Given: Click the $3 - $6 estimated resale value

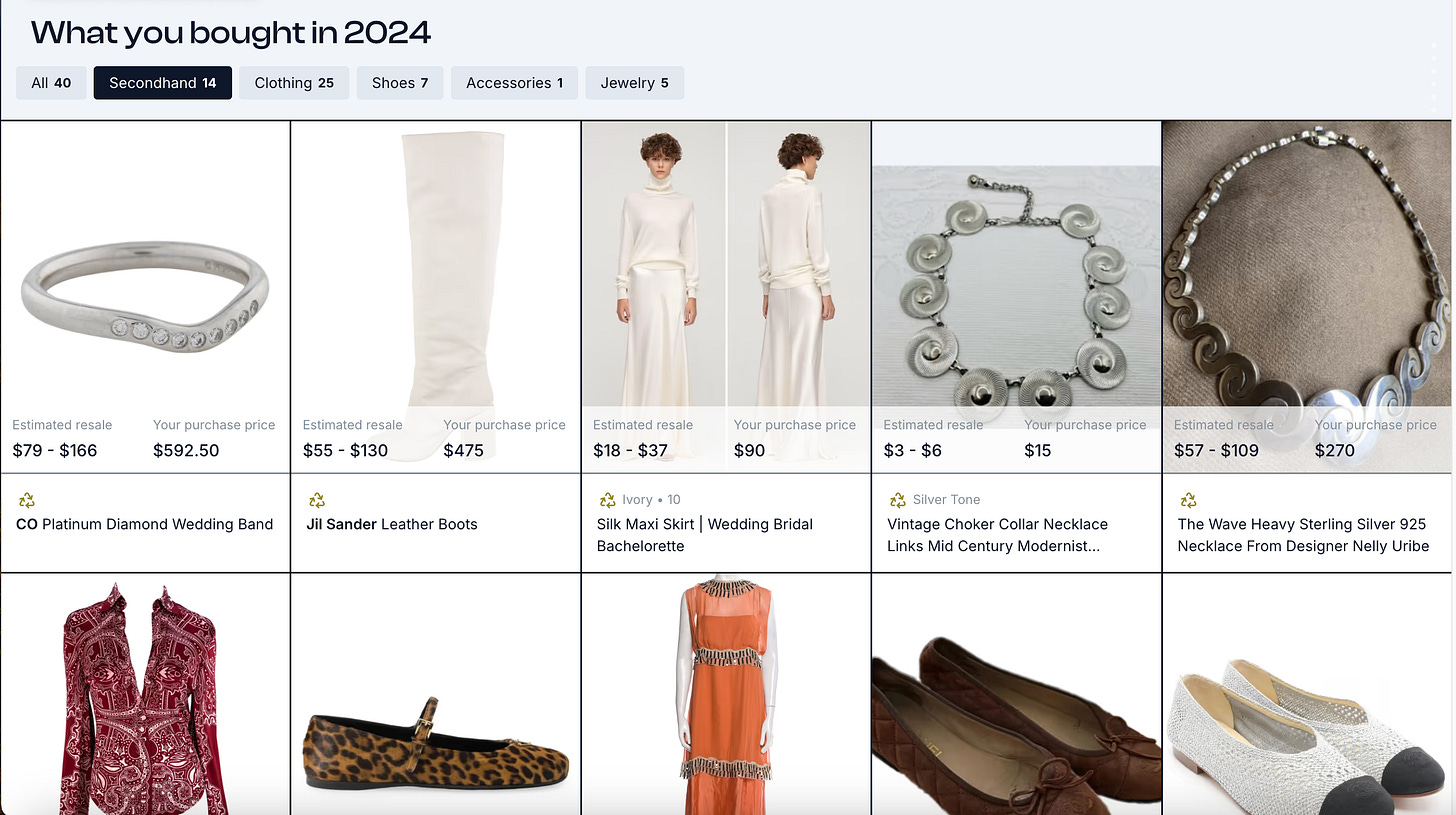Looking at the screenshot, I should click(913, 450).
